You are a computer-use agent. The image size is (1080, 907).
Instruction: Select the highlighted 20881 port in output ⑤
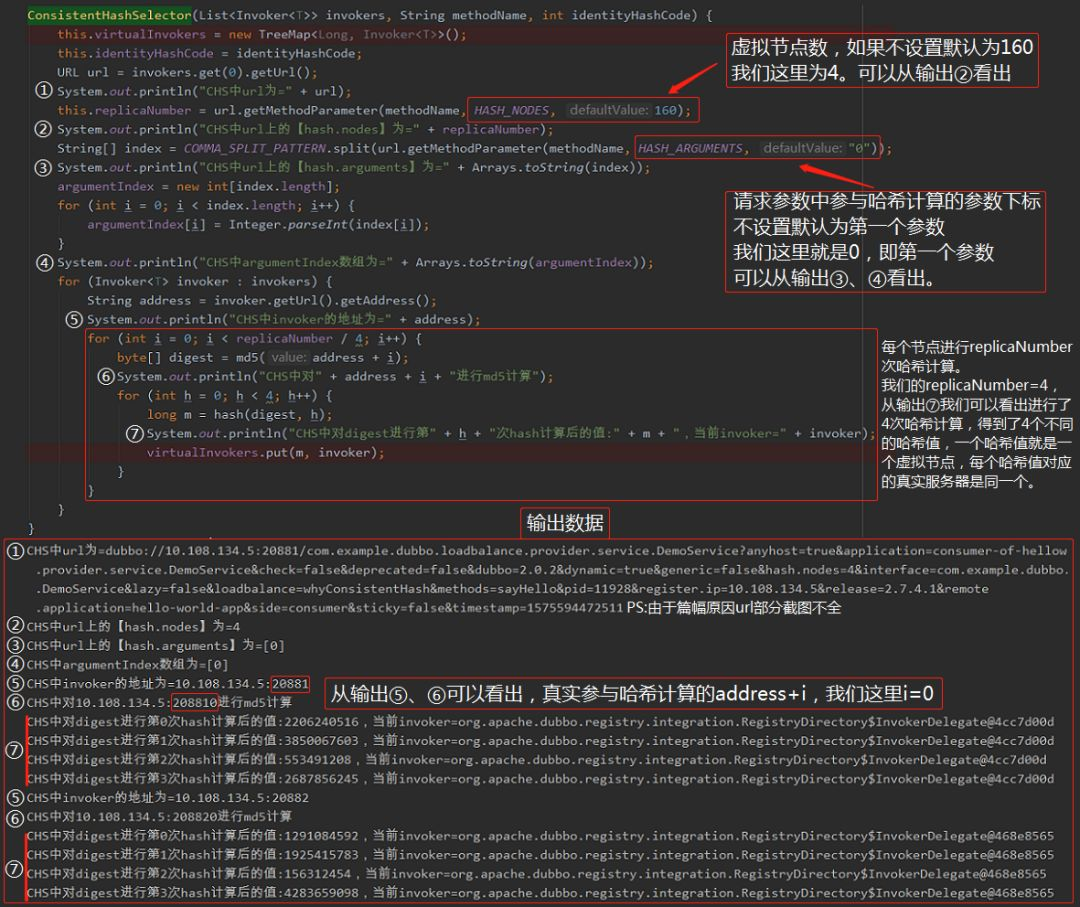coord(289,683)
